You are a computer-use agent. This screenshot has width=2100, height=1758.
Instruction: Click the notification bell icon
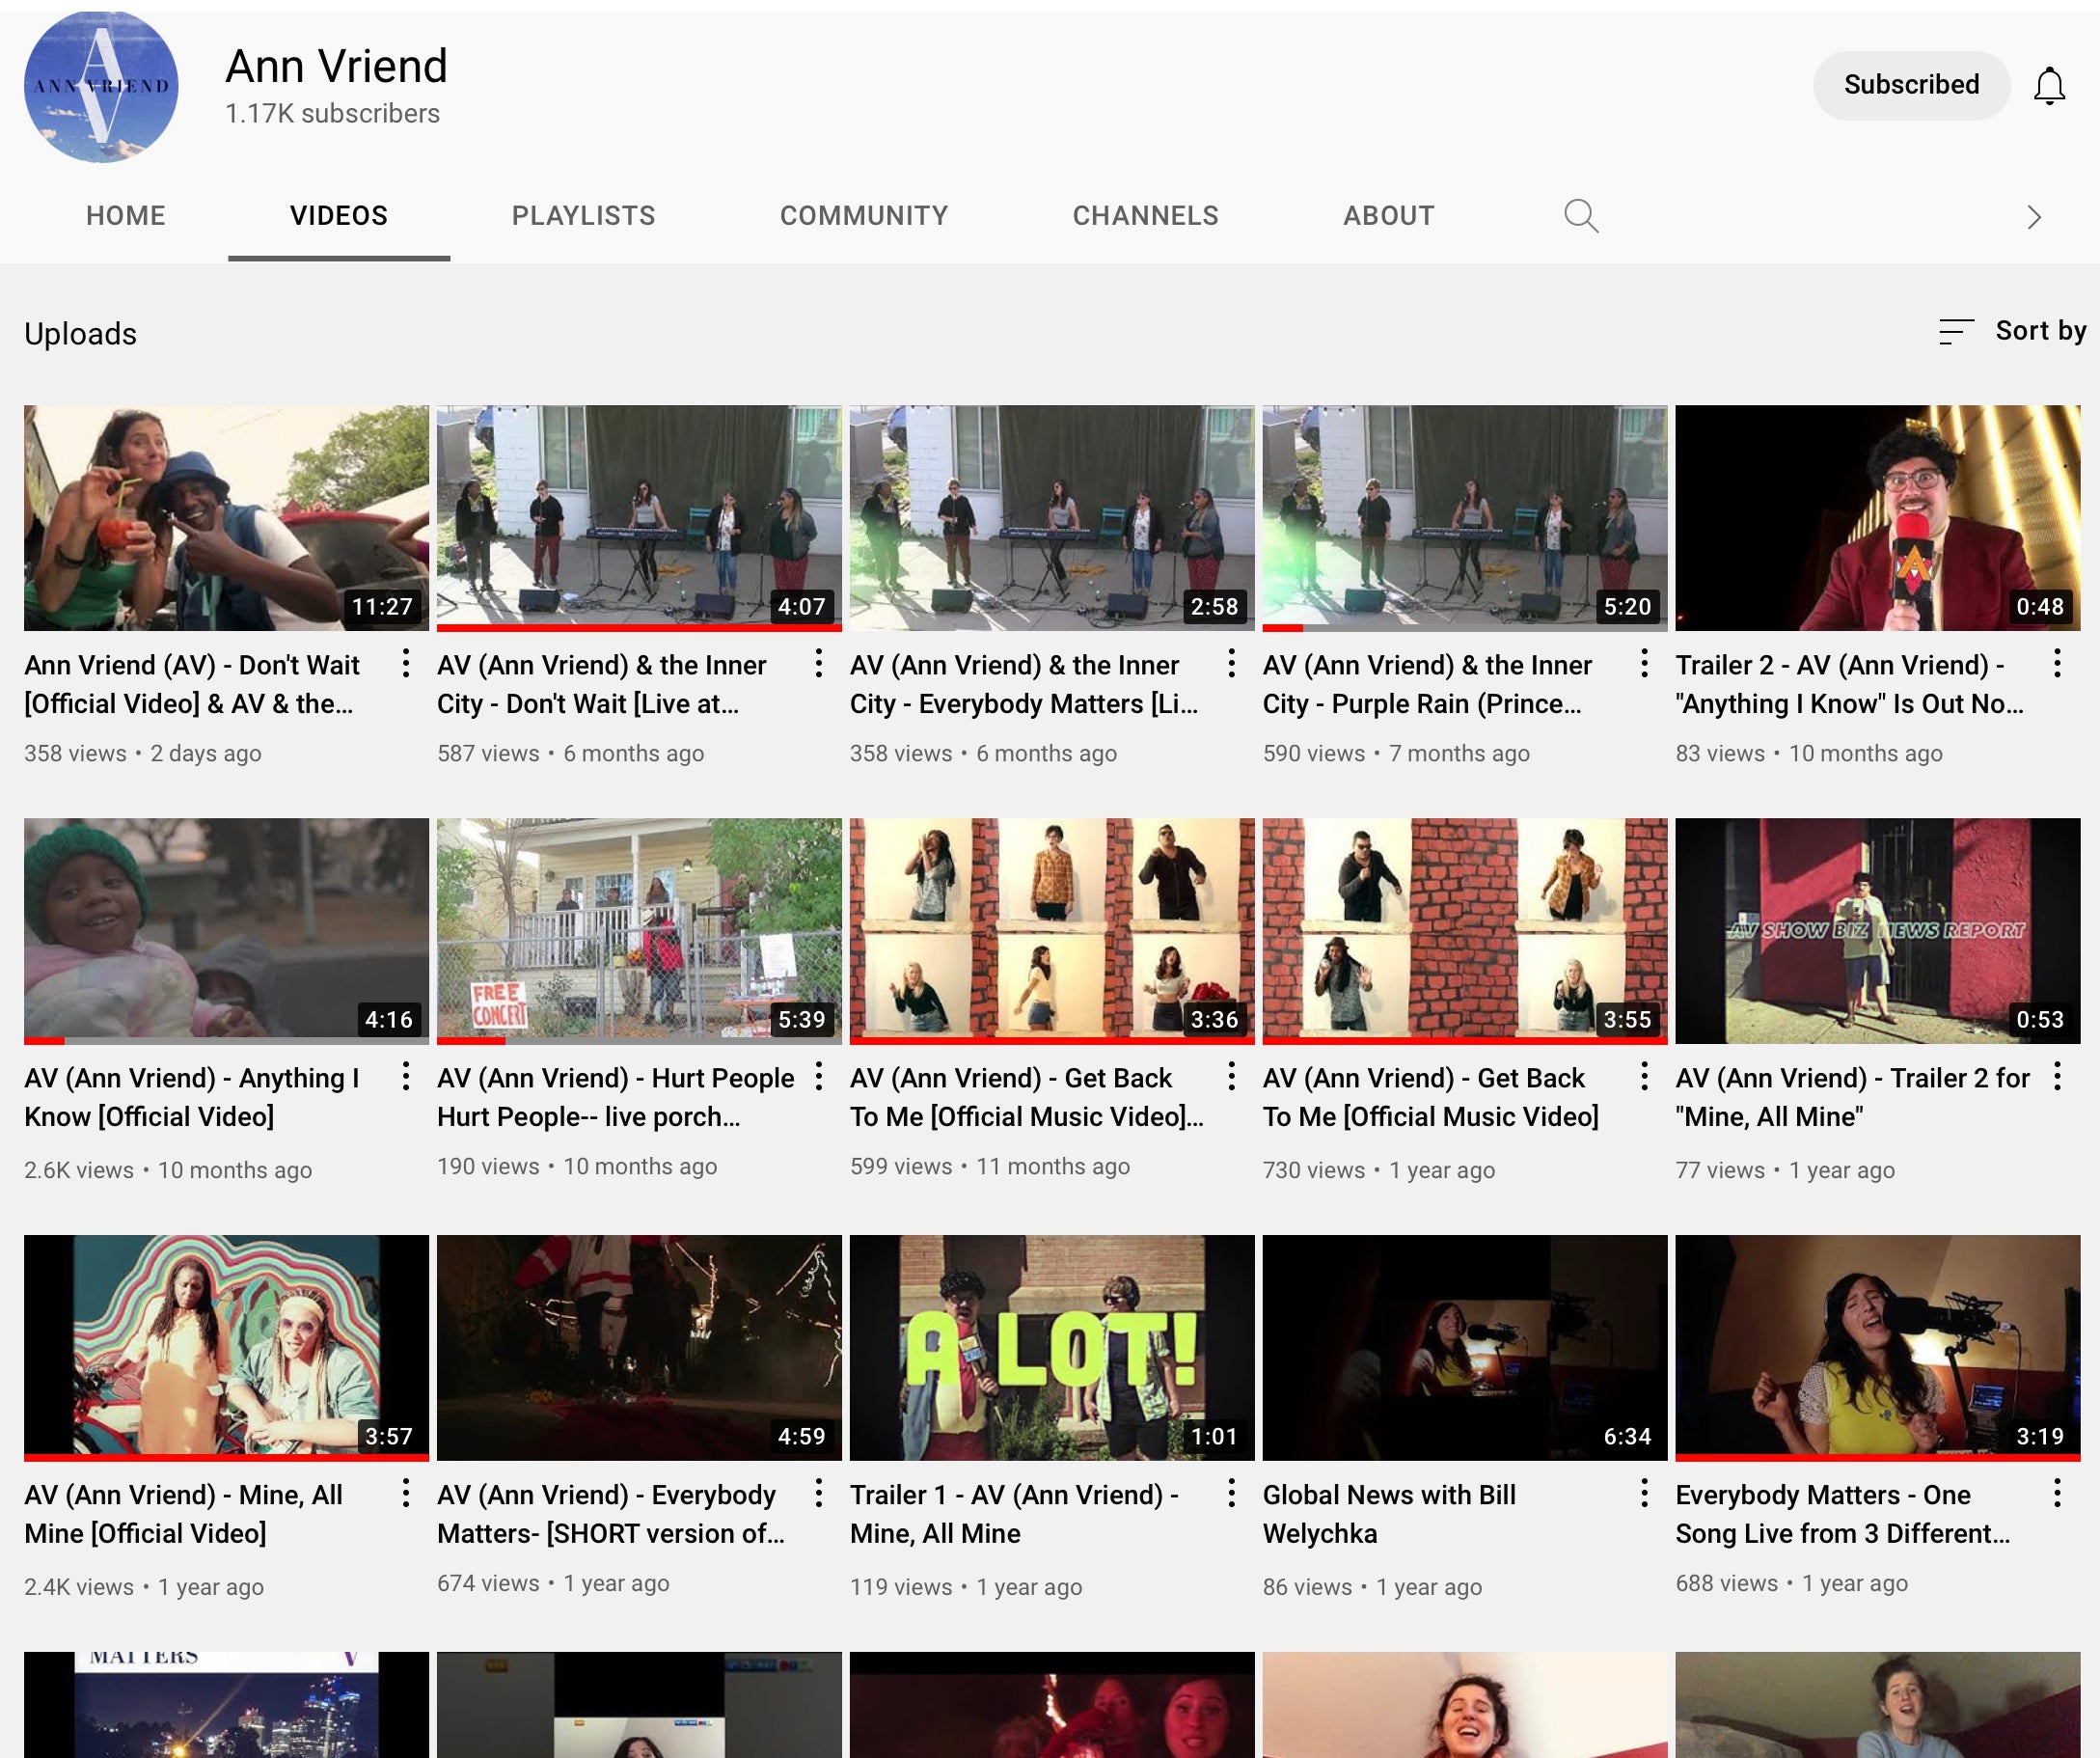pyautogui.click(x=2049, y=86)
